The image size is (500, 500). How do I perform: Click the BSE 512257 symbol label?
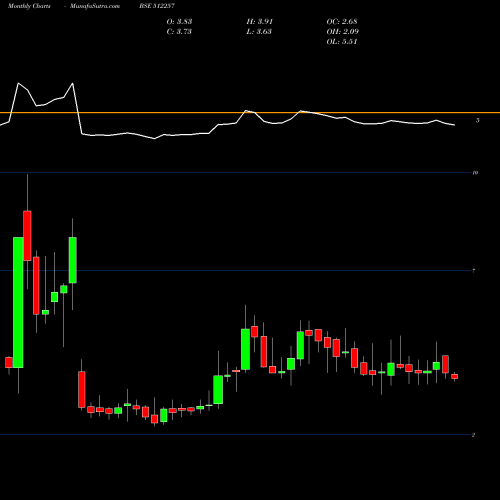tap(157, 6)
